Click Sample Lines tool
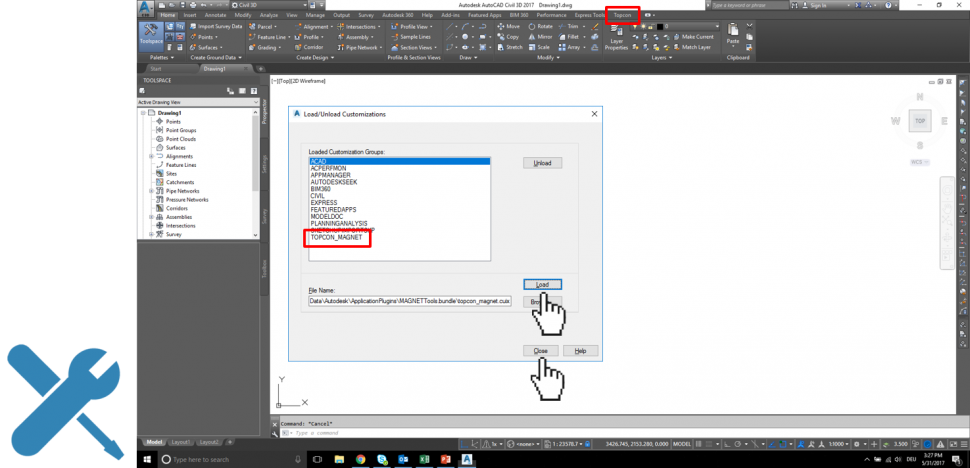Image resolution: width=970 pixels, height=468 pixels. [x=411, y=37]
